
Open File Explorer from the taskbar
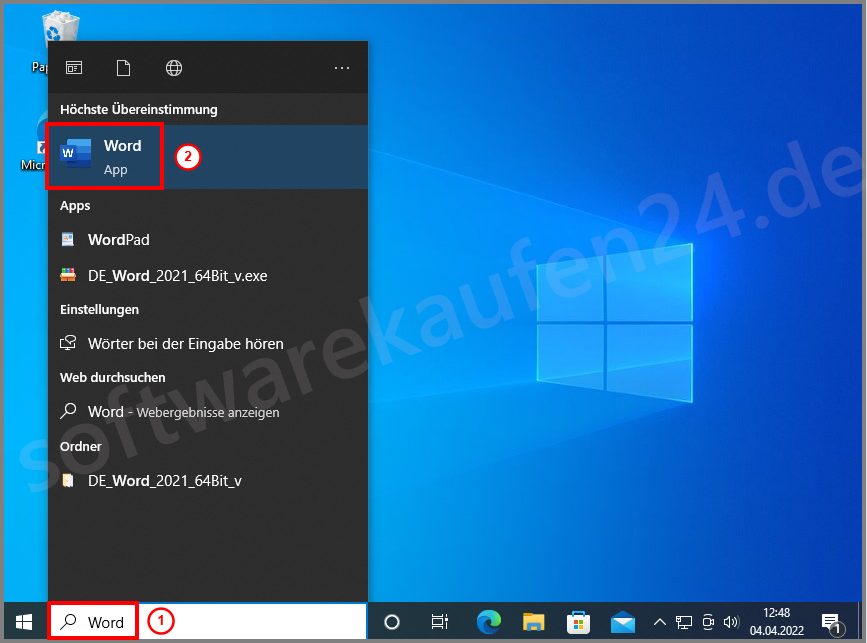533,621
